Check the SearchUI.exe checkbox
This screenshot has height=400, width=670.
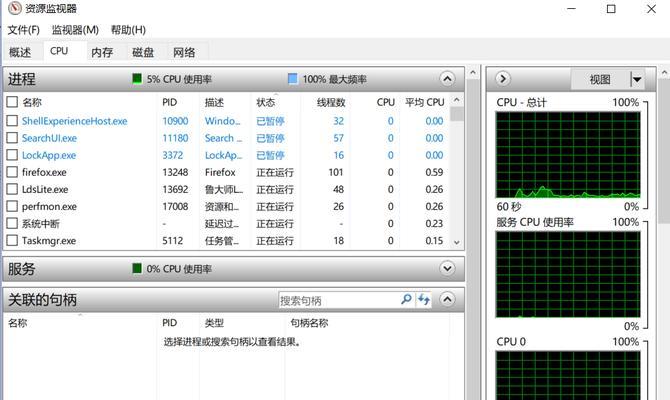[x=12, y=138]
